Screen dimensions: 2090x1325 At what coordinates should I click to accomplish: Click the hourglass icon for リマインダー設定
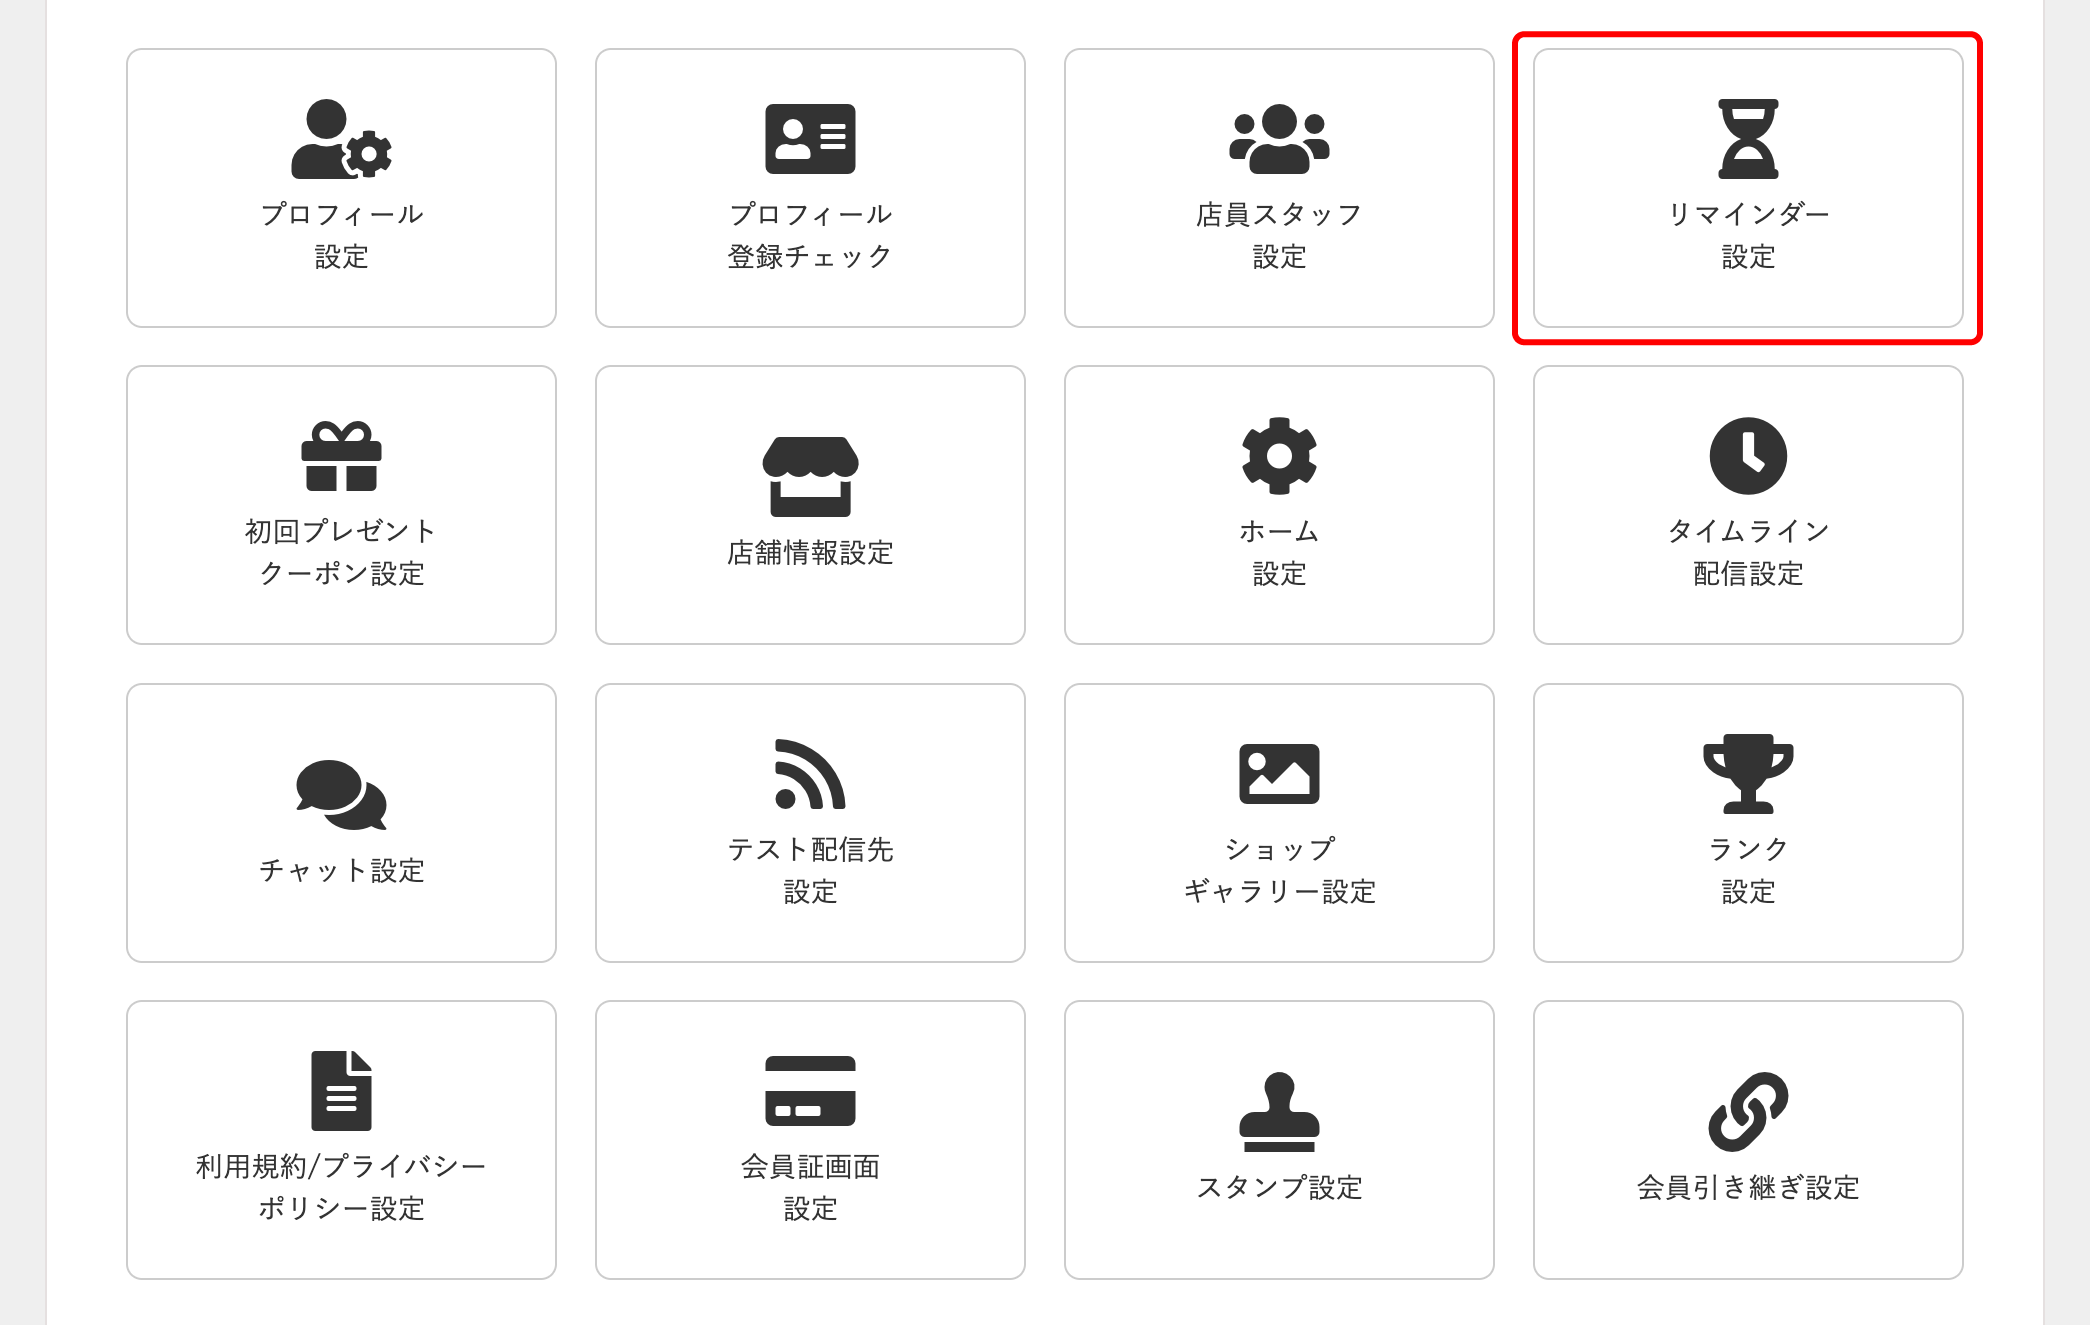[x=1747, y=140]
